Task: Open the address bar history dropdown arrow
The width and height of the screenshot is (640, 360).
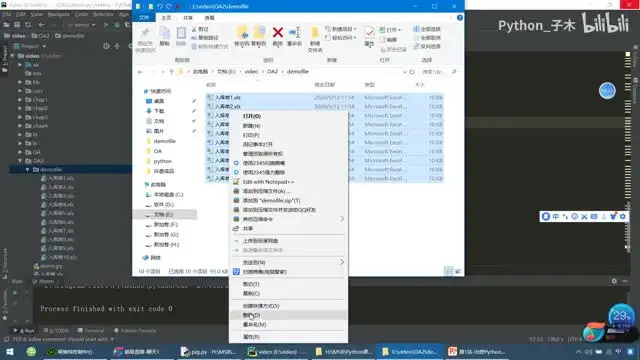Action: click(x=404, y=72)
